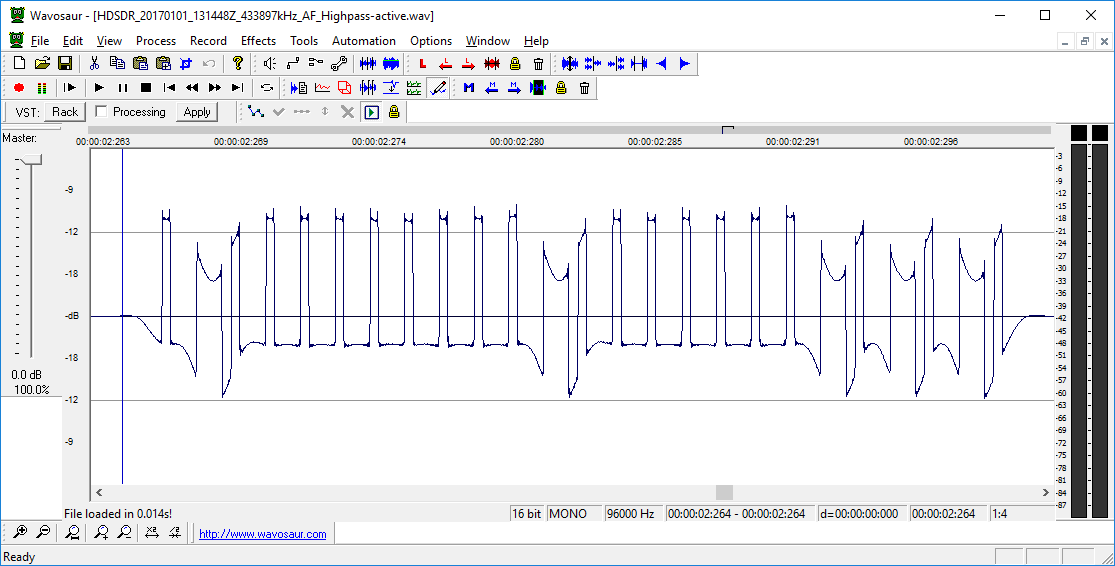Go to previous loop point, red left arrow

(x=445, y=63)
